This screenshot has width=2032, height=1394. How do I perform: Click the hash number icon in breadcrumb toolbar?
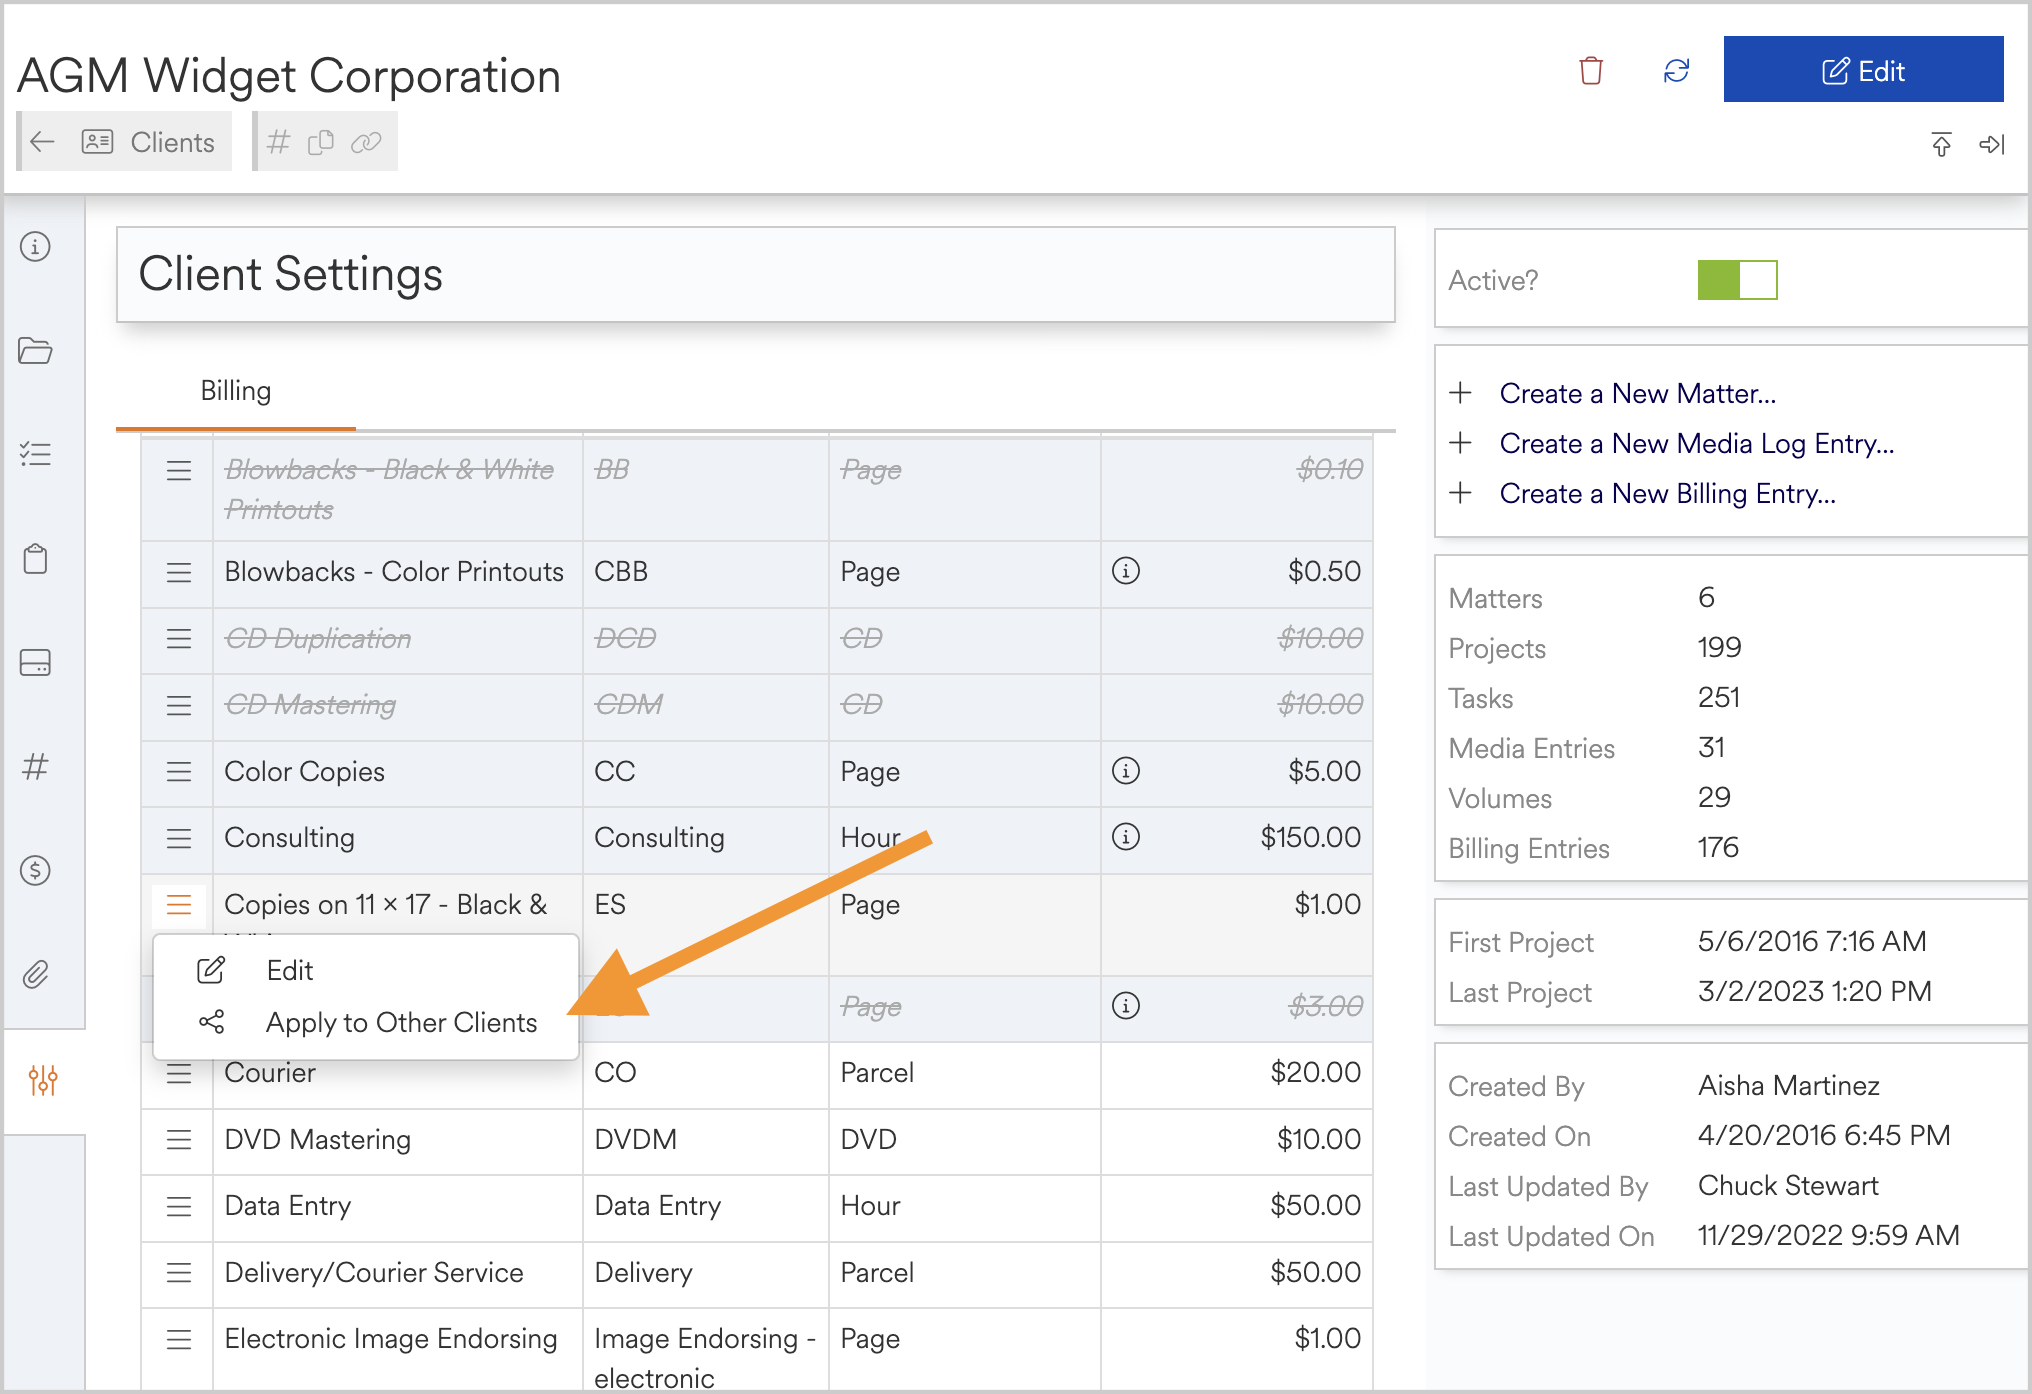[x=279, y=142]
